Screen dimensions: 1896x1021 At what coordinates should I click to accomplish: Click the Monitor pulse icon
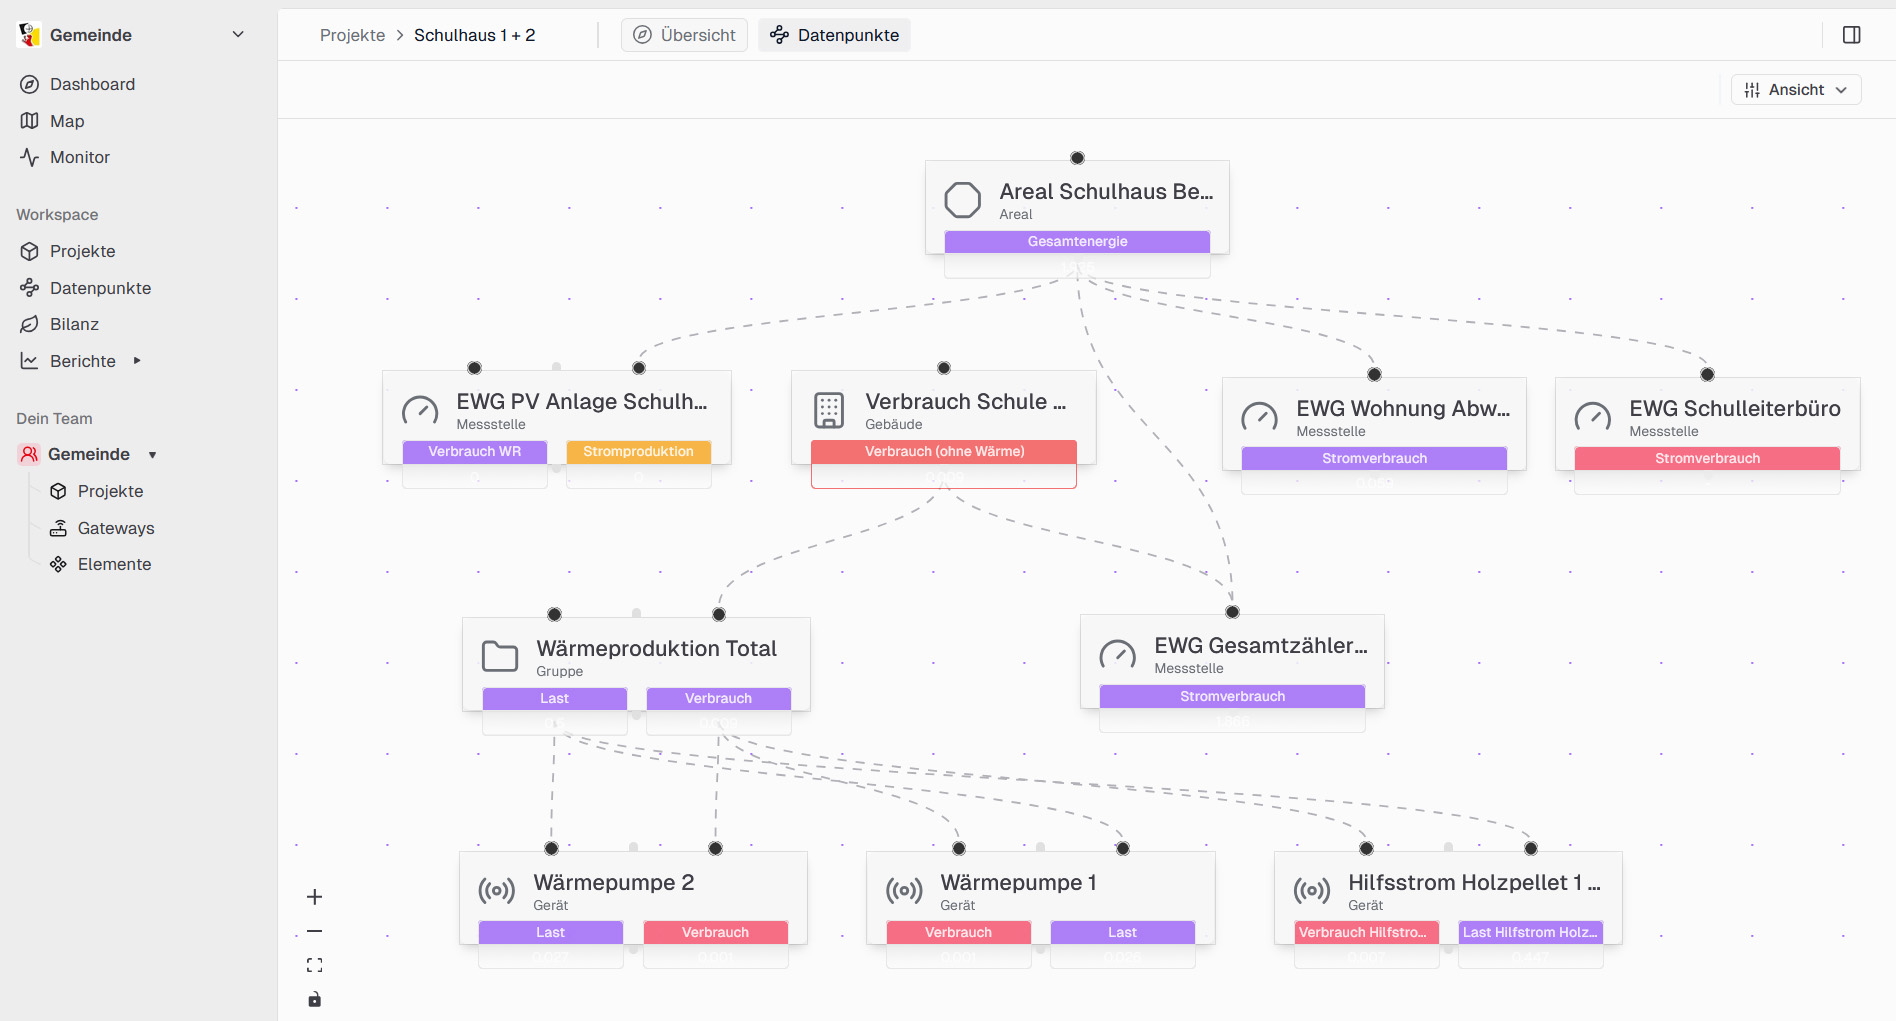click(x=30, y=157)
